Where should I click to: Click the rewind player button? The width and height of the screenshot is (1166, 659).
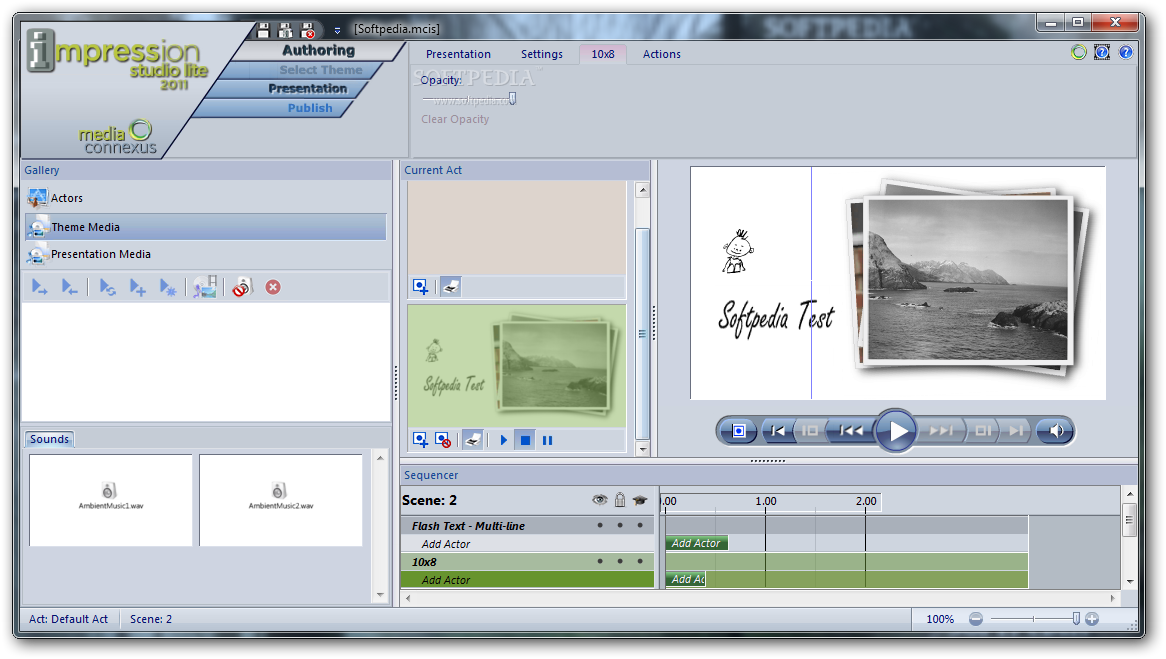pyautogui.click(x=851, y=431)
